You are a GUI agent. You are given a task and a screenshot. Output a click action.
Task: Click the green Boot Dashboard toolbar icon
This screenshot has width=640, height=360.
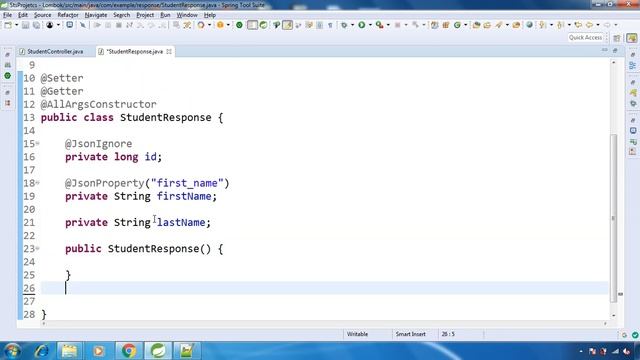(x=239, y=25)
